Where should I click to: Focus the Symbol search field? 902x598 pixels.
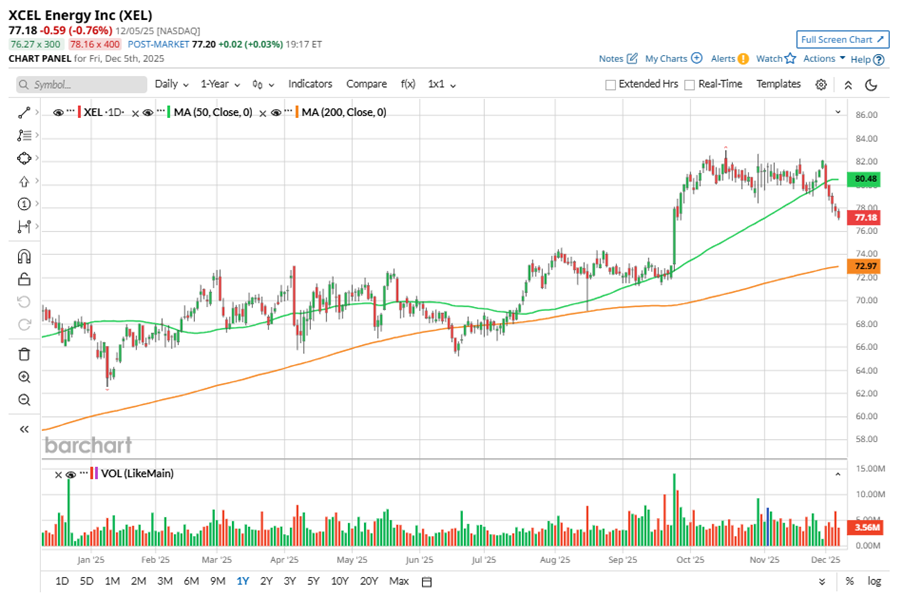(x=82, y=85)
